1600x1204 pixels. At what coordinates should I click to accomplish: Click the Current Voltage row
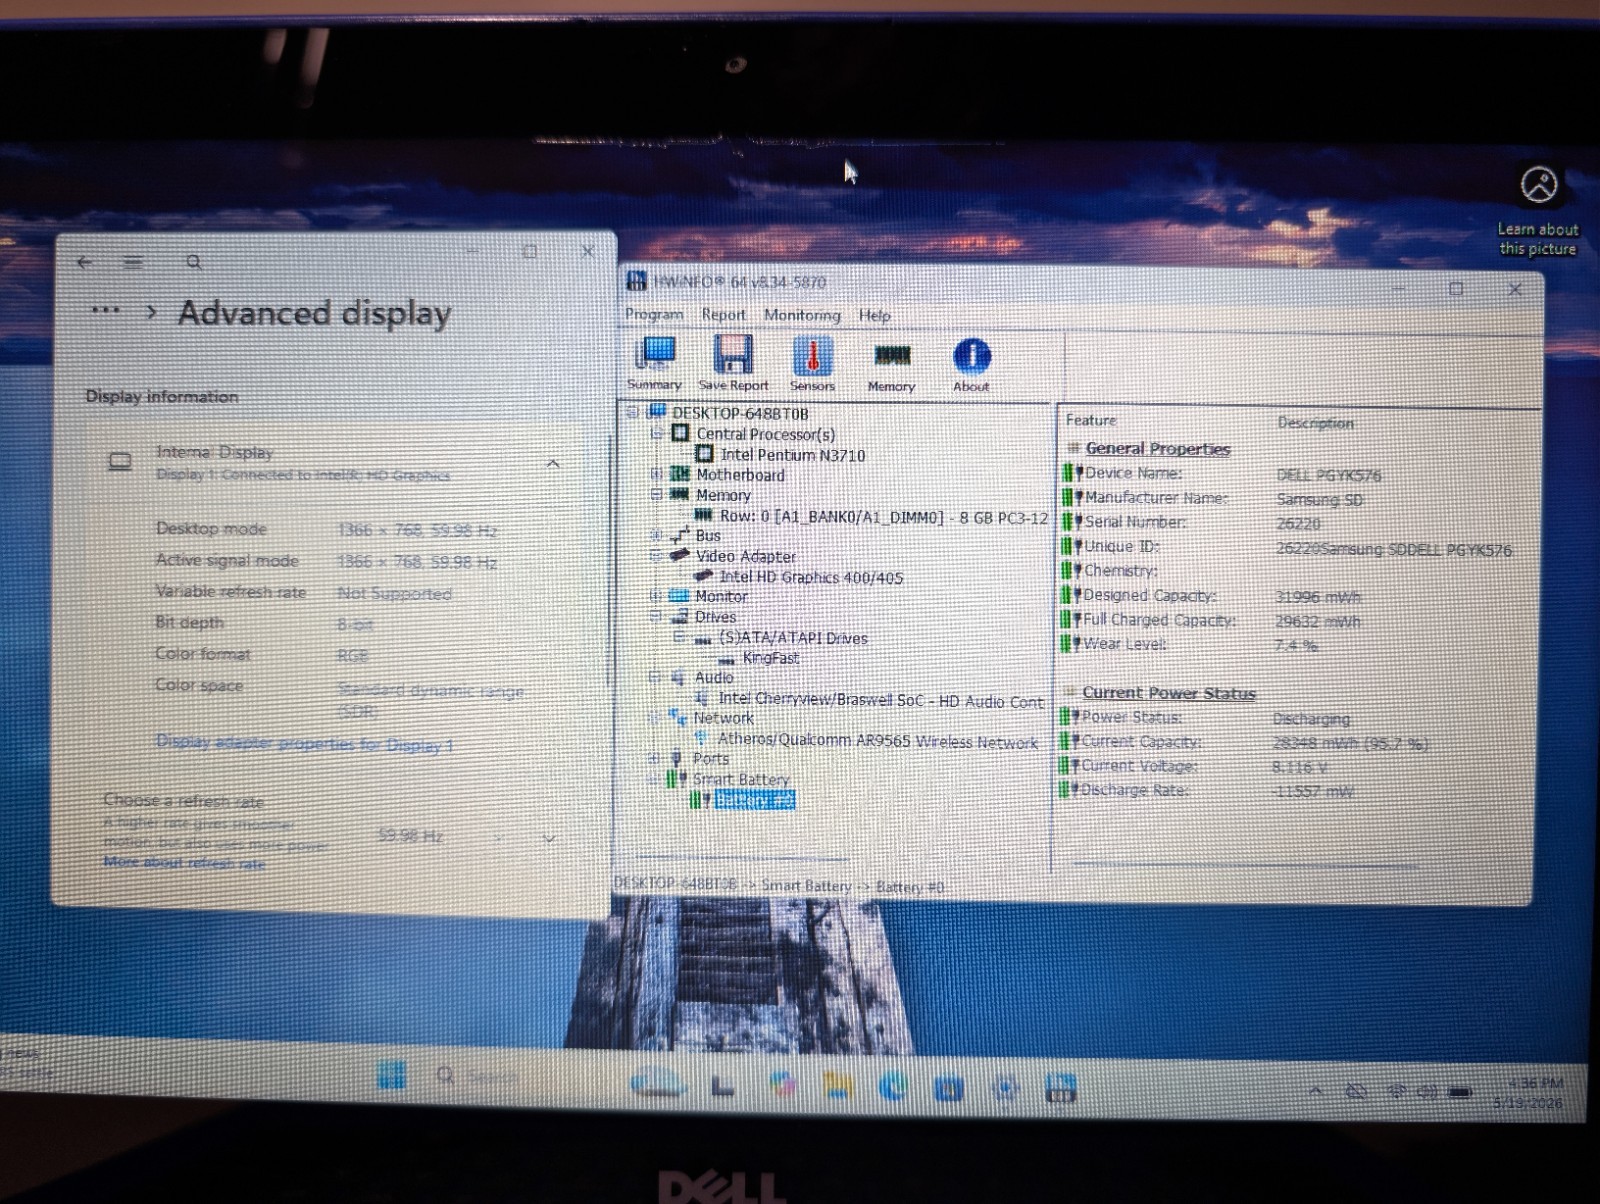pos(1194,766)
